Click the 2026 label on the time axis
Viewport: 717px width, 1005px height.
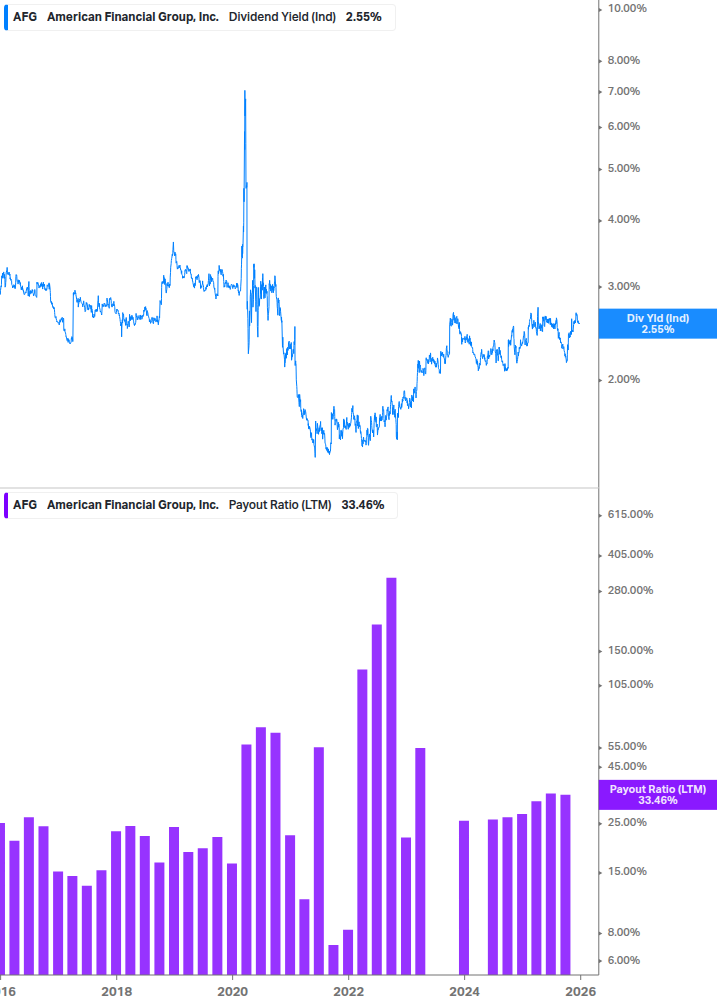pyautogui.click(x=581, y=992)
